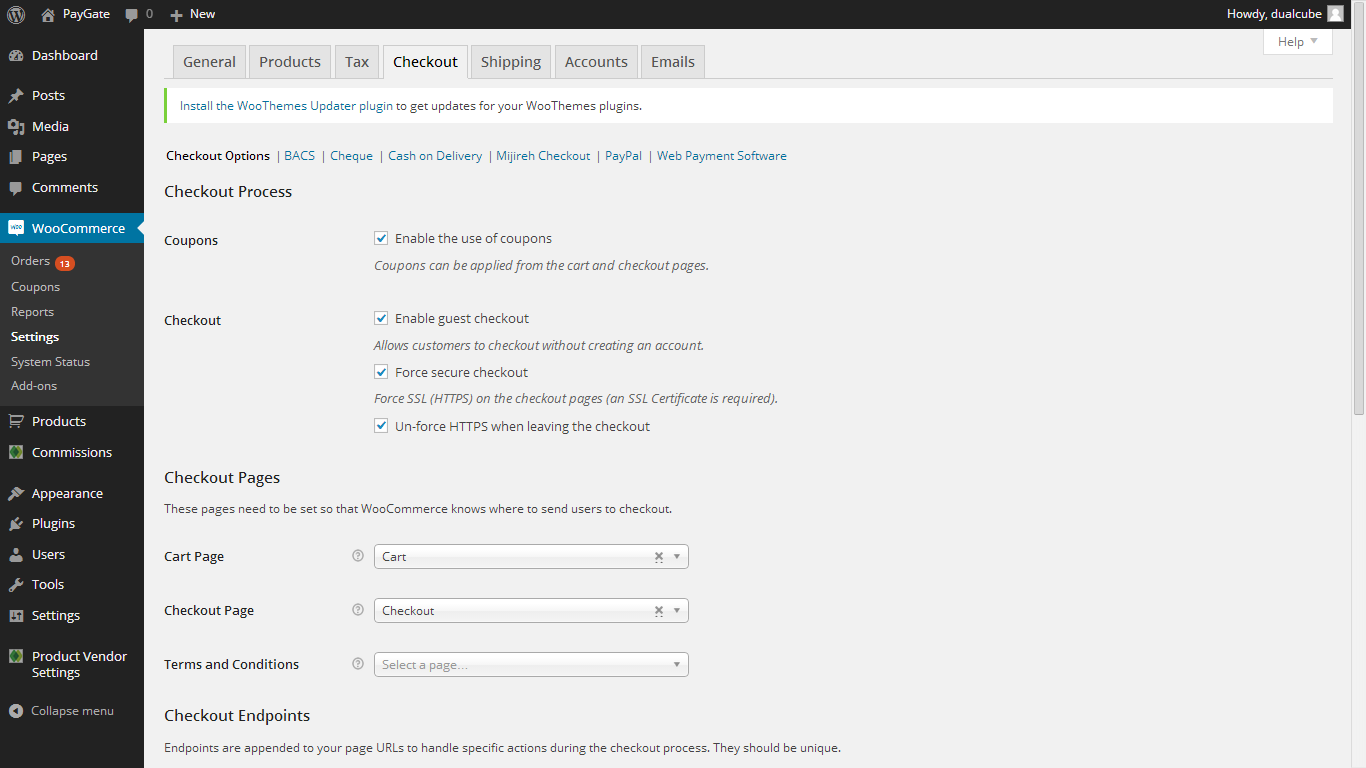Open the Cart Page dropdown
The width and height of the screenshot is (1366, 768).
(531, 556)
